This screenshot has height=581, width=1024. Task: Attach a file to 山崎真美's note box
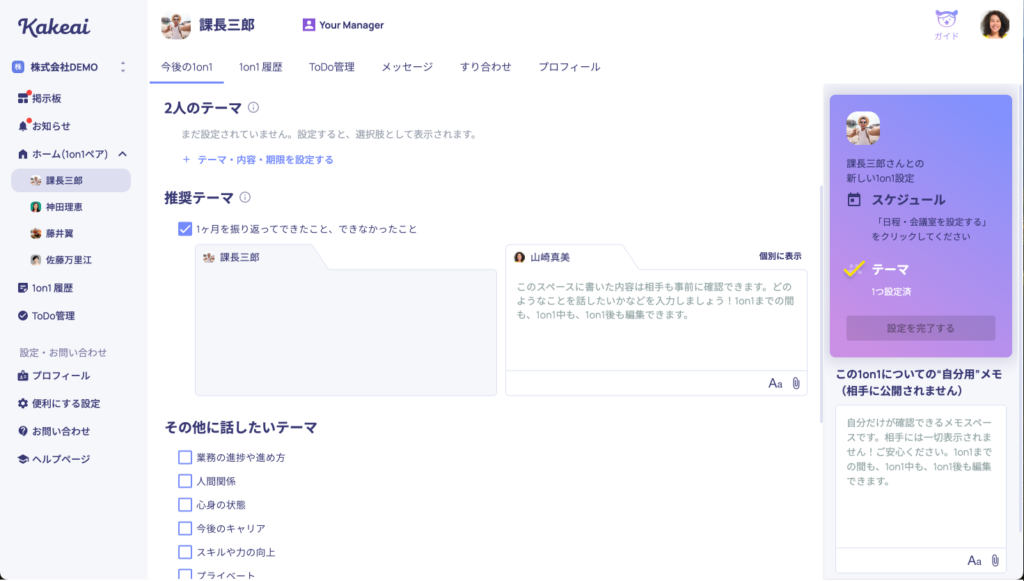tap(796, 384)
